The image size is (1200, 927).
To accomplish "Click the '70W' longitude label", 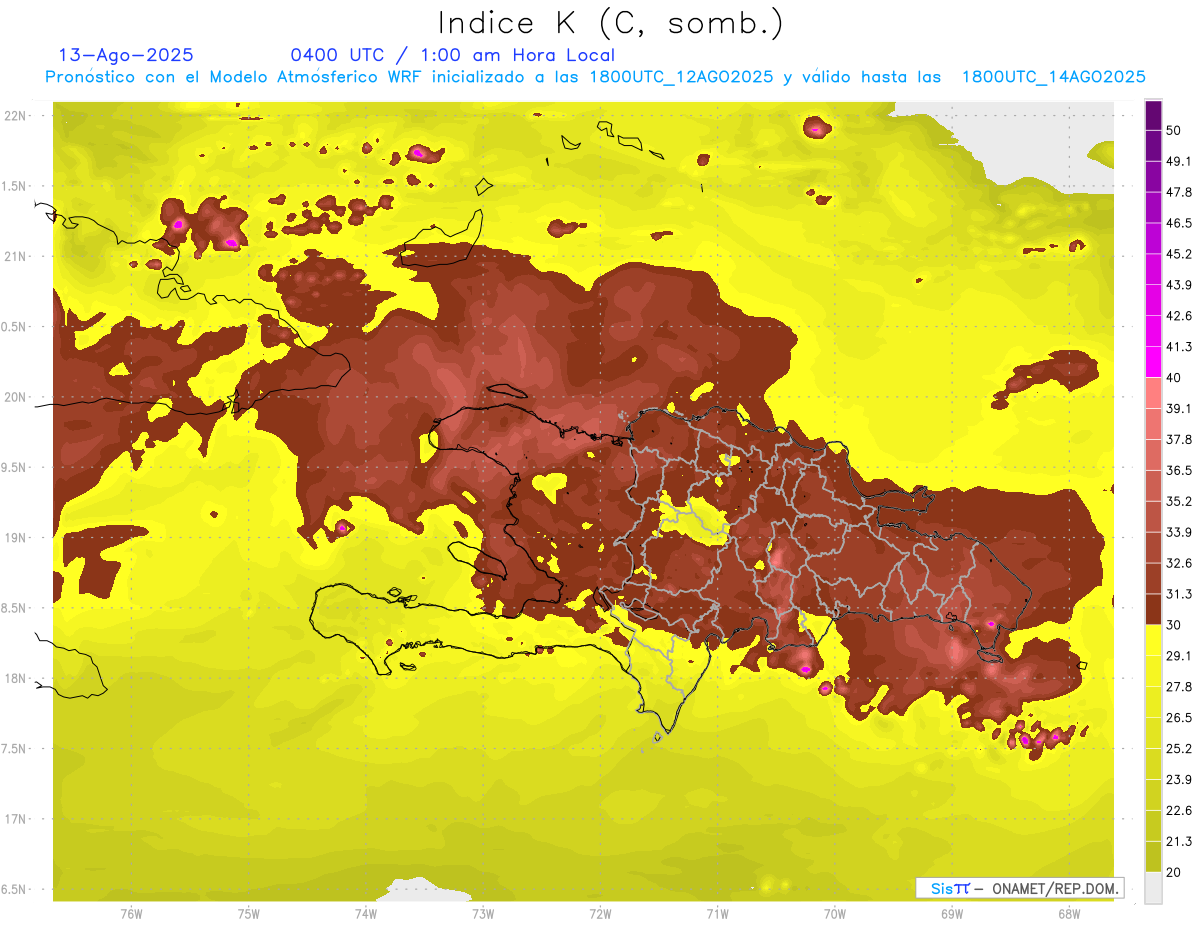I will click(834, 912).
